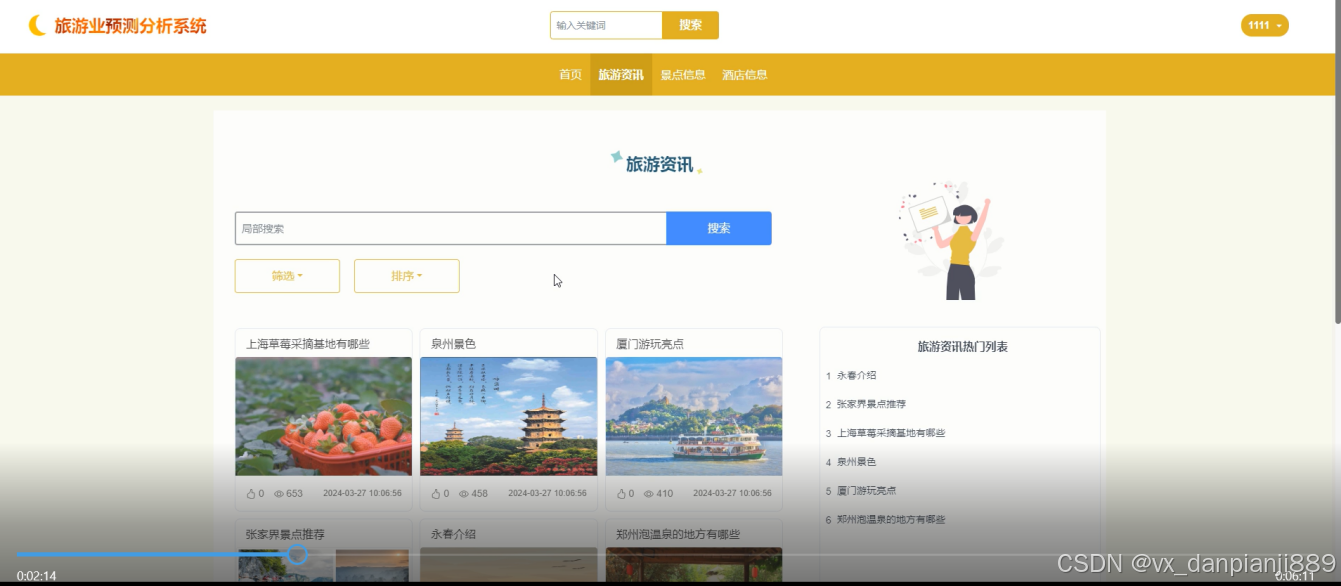The image size is (1341, 586).
Task: Click 旅游业预测分析系统 site title
Action: 131,26
